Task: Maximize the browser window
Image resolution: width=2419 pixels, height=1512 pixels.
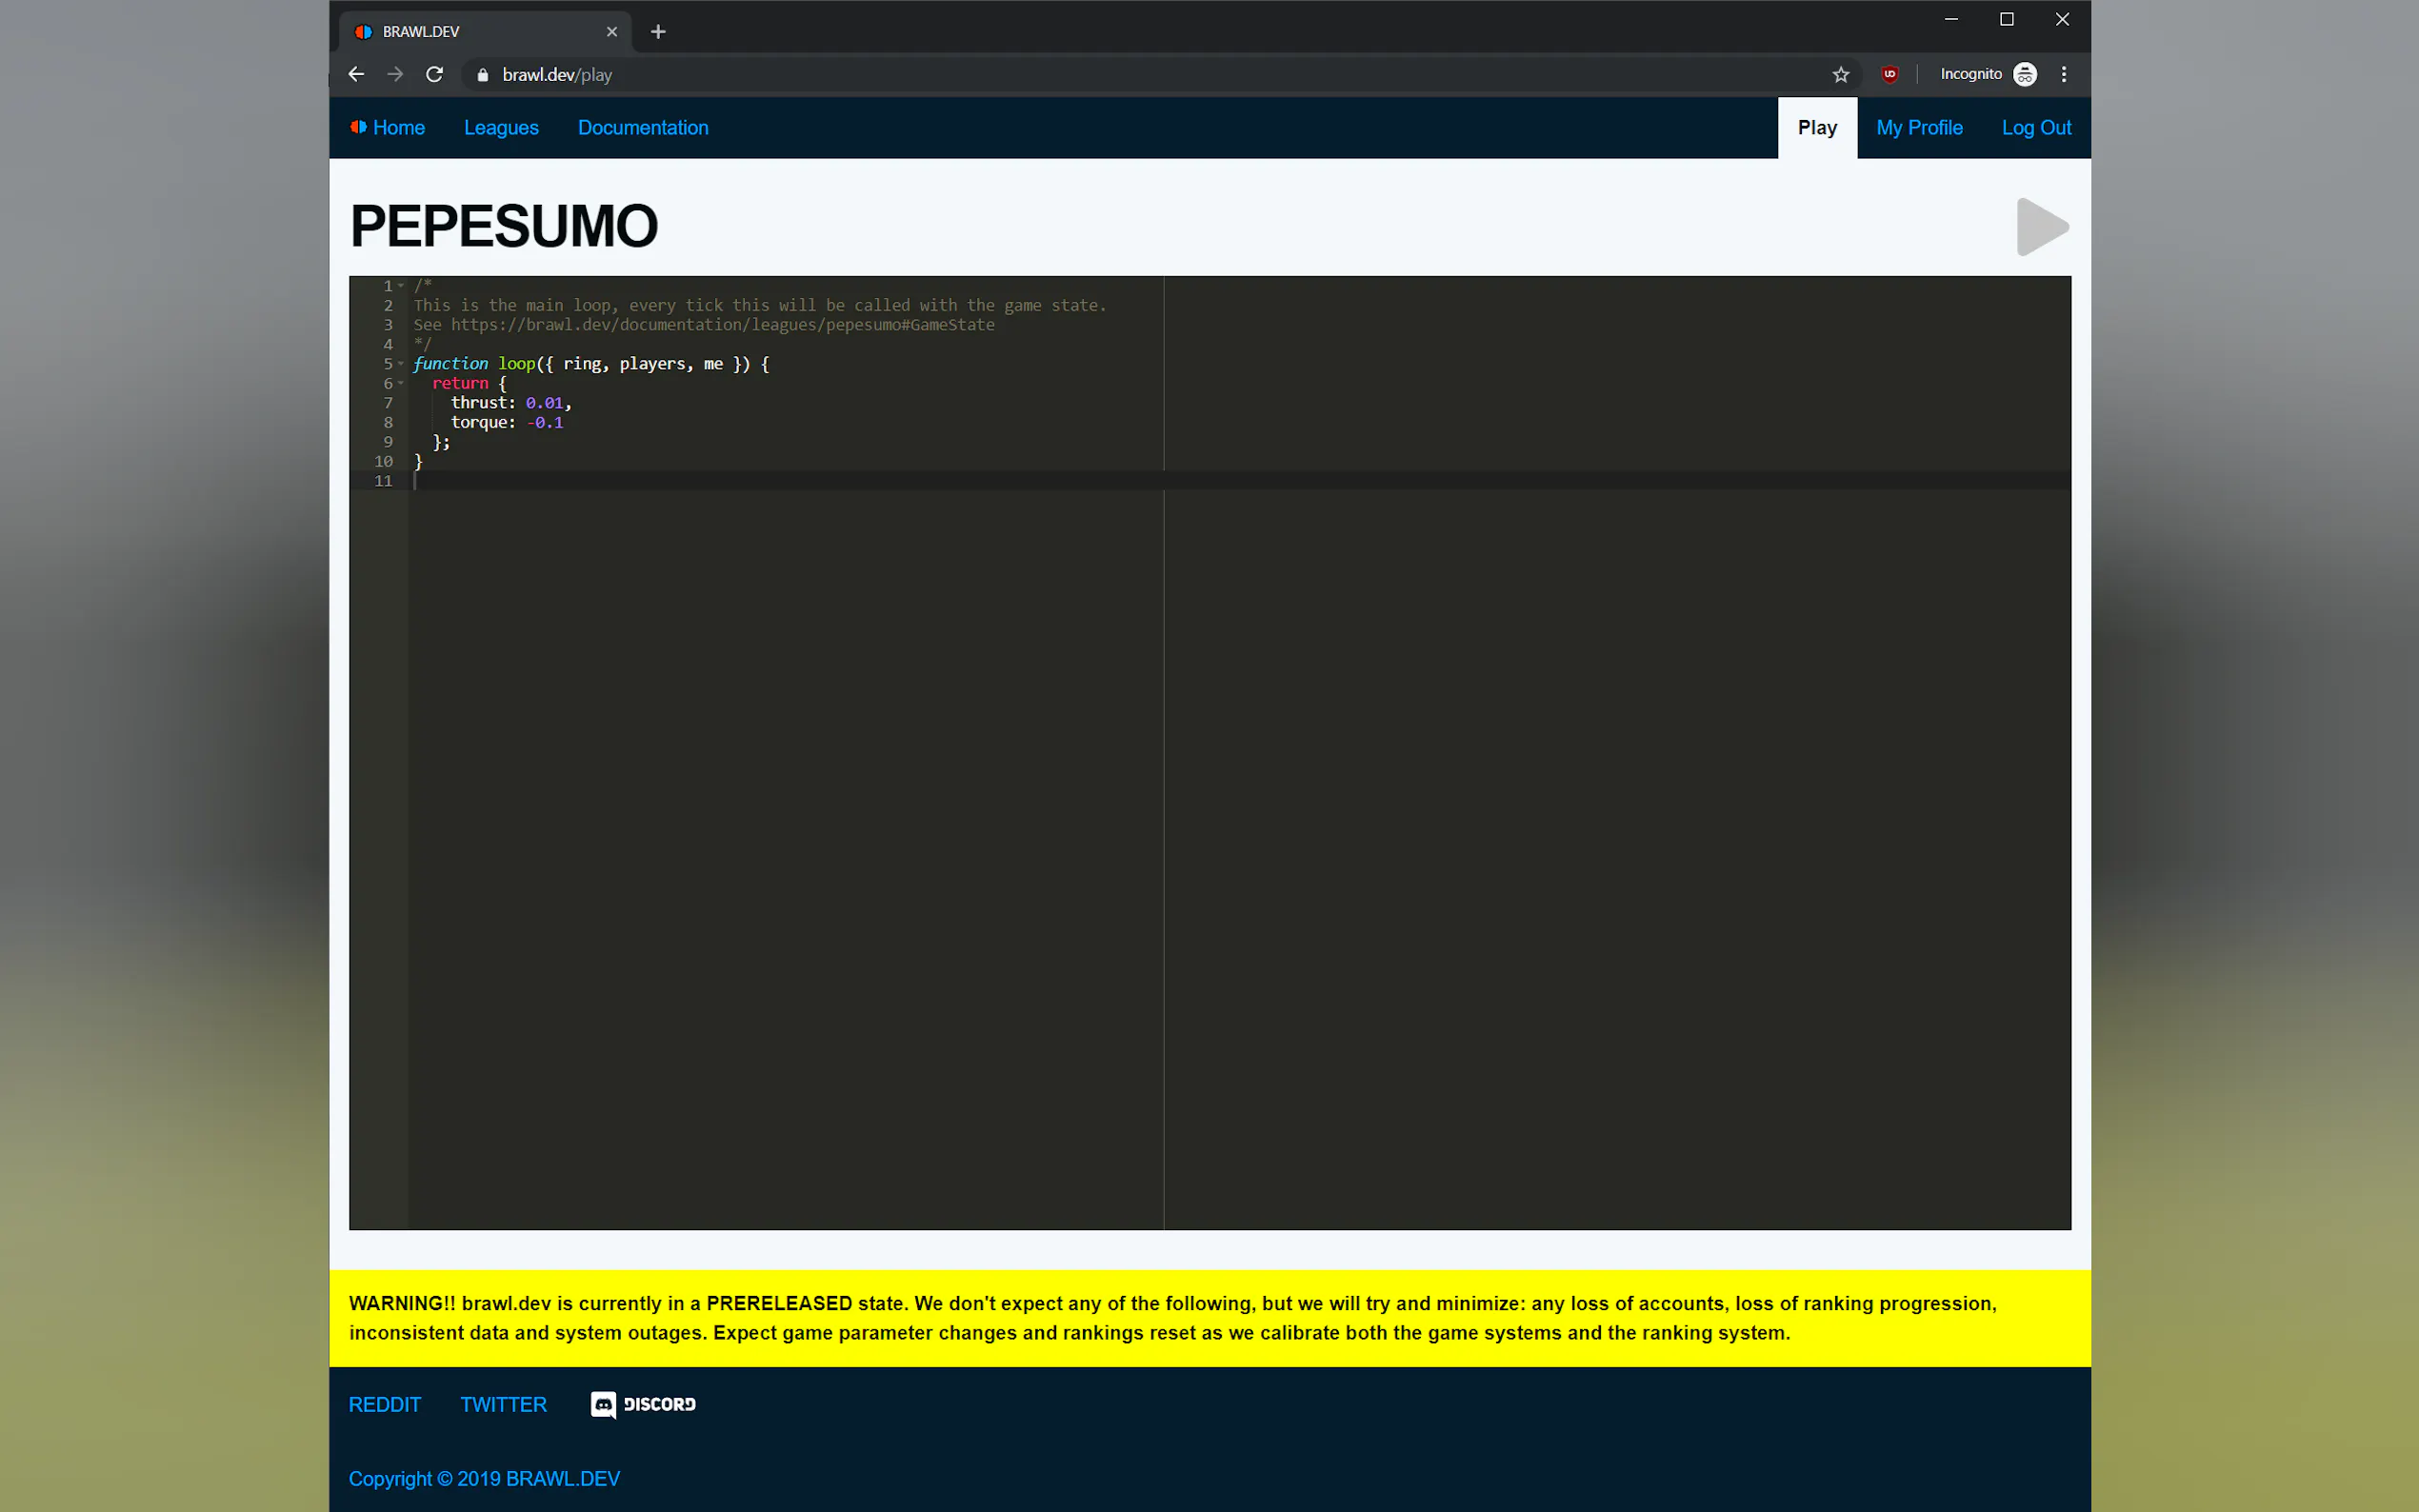Action: (x=2006, y=19)
